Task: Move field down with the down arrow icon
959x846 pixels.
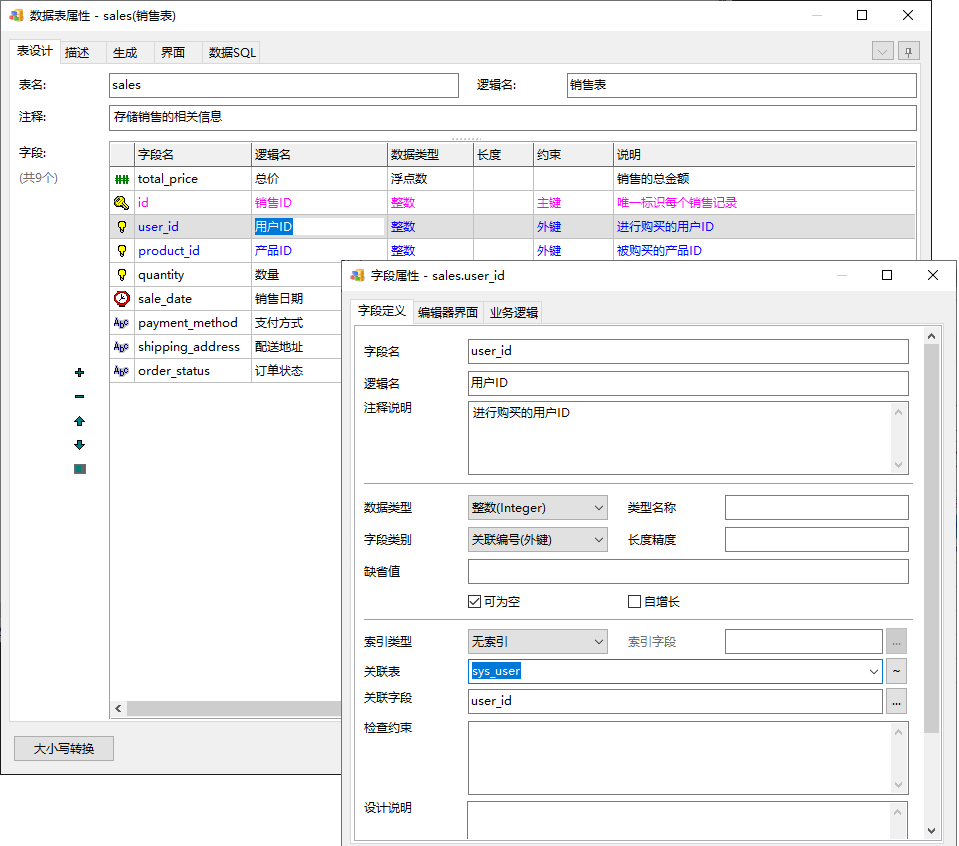Action: 80,445
